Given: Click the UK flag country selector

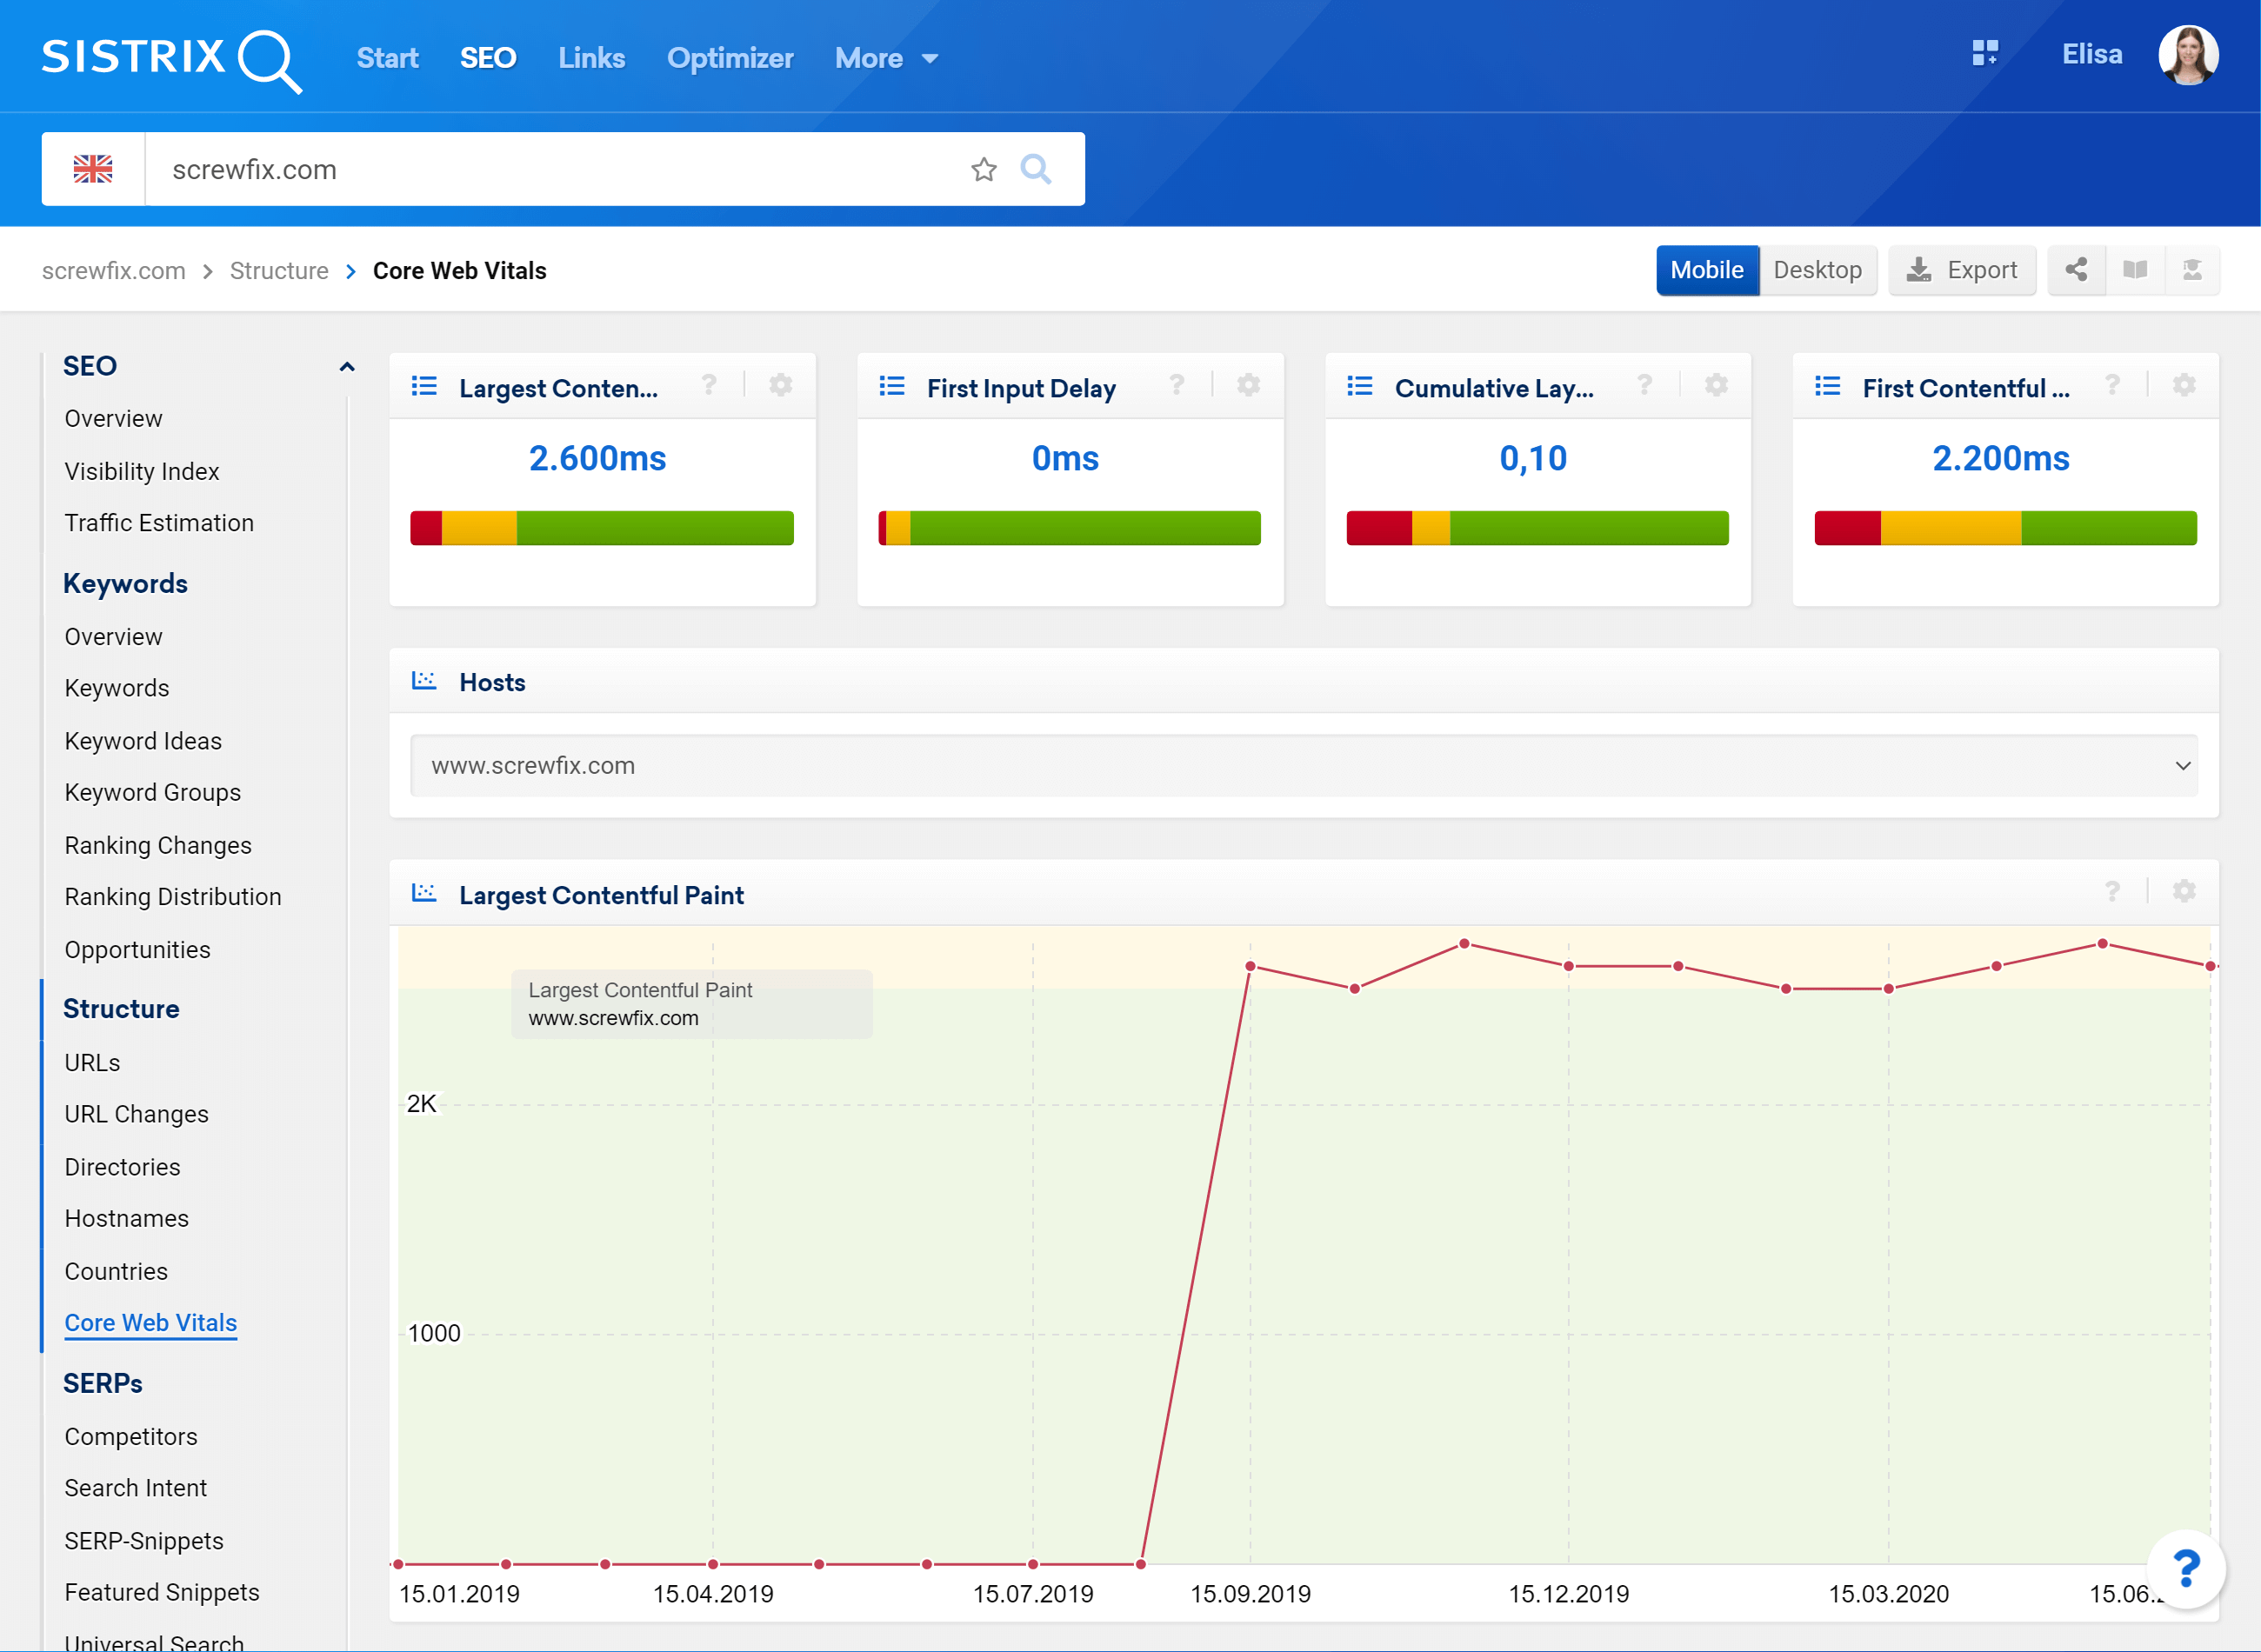Looking at the screenshot, I should [93, 169].
